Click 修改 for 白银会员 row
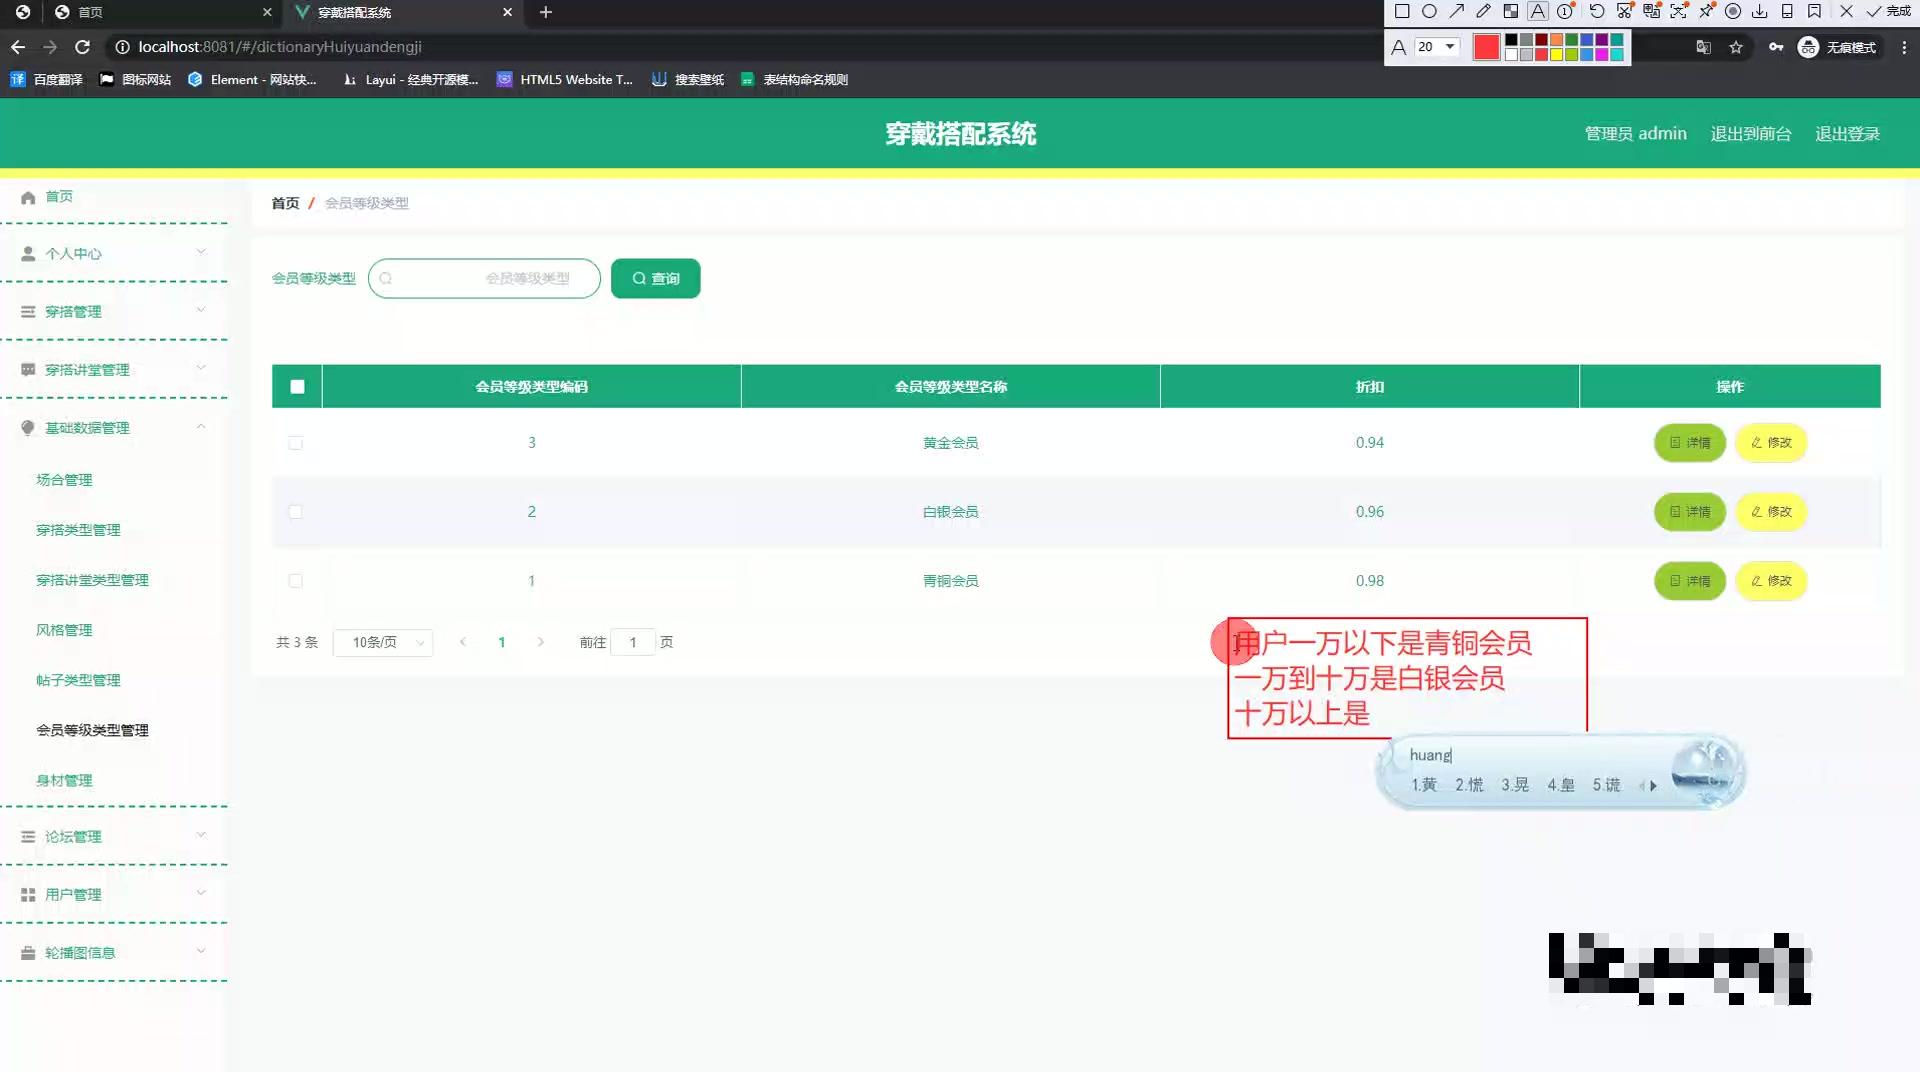Viewport: 1920px width, 1072px height. click(1771, 511)
